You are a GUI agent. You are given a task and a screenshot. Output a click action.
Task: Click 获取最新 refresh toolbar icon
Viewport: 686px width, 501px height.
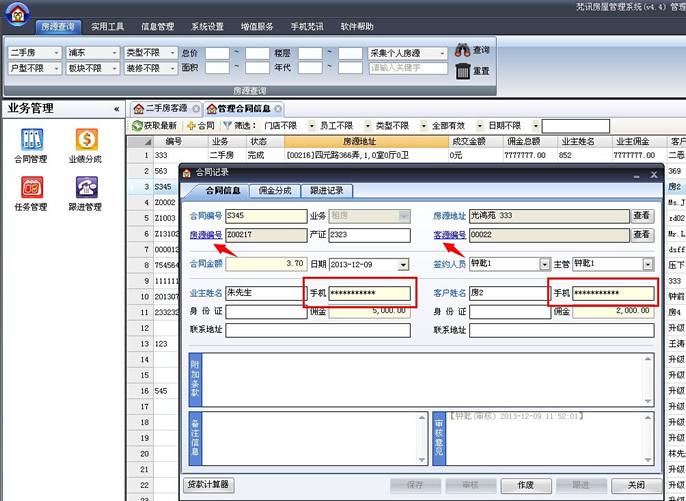click(x=155, y=126)
